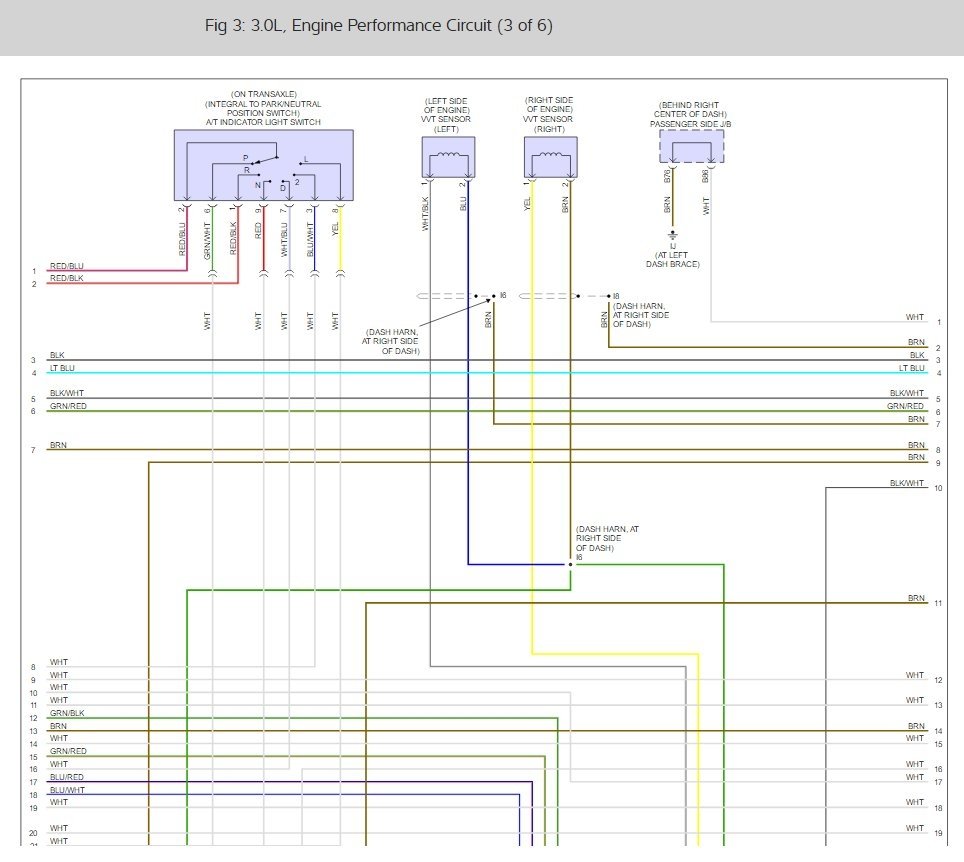Click the right VVT sensor component box

coord(550,157)
